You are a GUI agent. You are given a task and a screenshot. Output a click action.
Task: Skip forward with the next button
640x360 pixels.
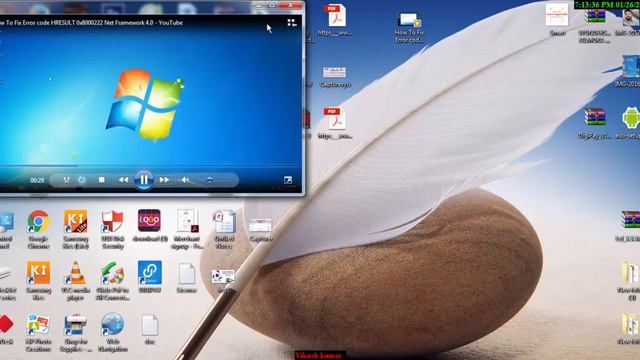tap(164, 180)
